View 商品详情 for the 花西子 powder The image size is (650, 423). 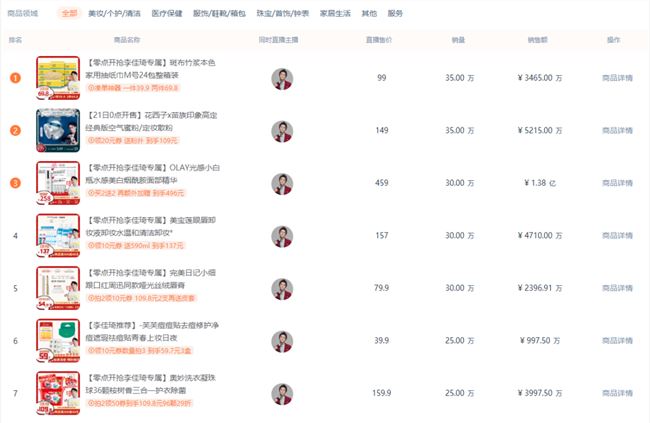(x=617, y=130)
